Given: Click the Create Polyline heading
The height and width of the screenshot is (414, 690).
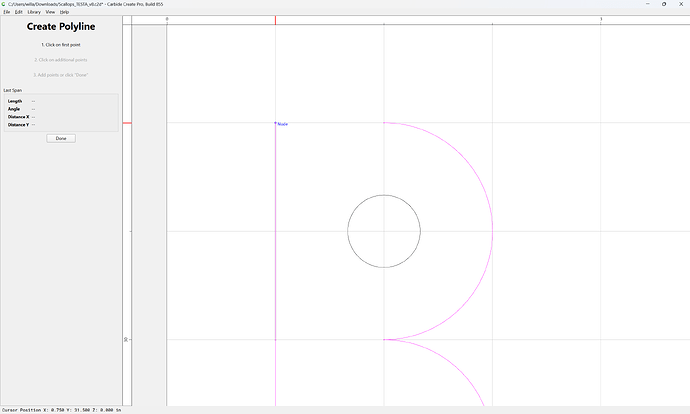Looking at the screenshot, I should pos(61,26).
